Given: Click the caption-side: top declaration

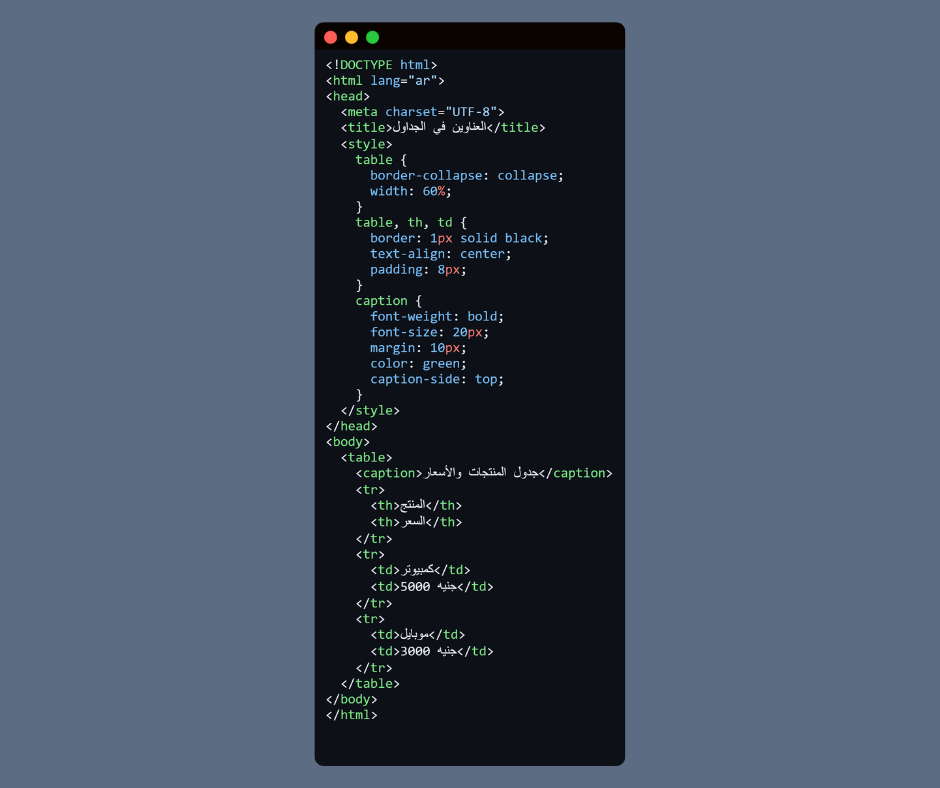Looking at the screenshot, I should (x=436, y=379).
